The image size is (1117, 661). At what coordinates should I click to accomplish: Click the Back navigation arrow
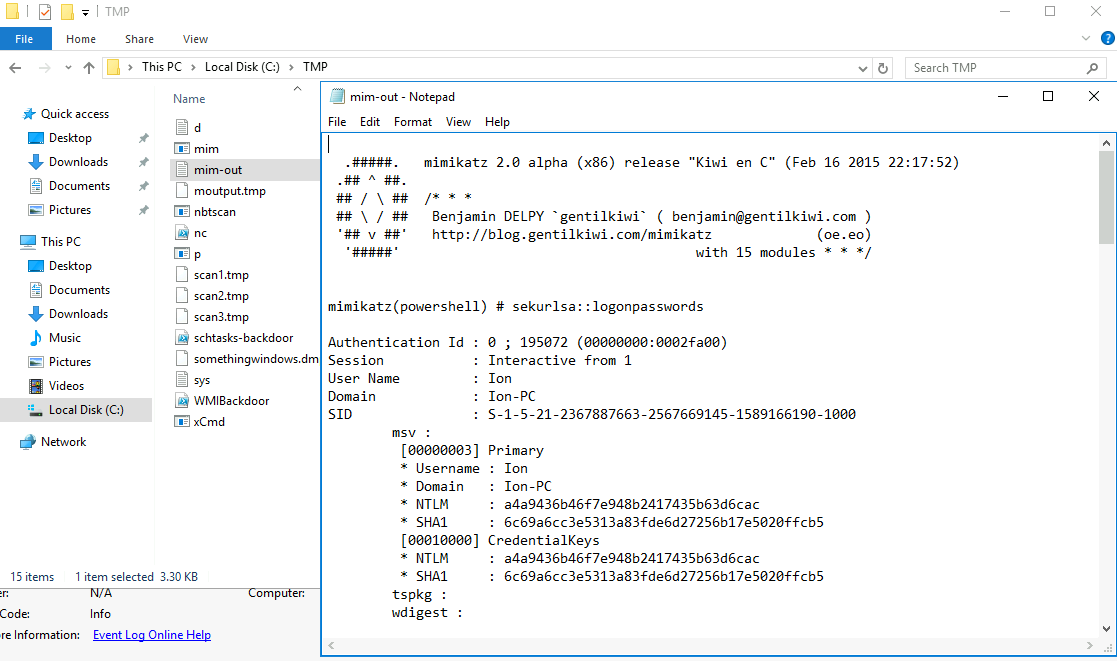tap(15, 67)
